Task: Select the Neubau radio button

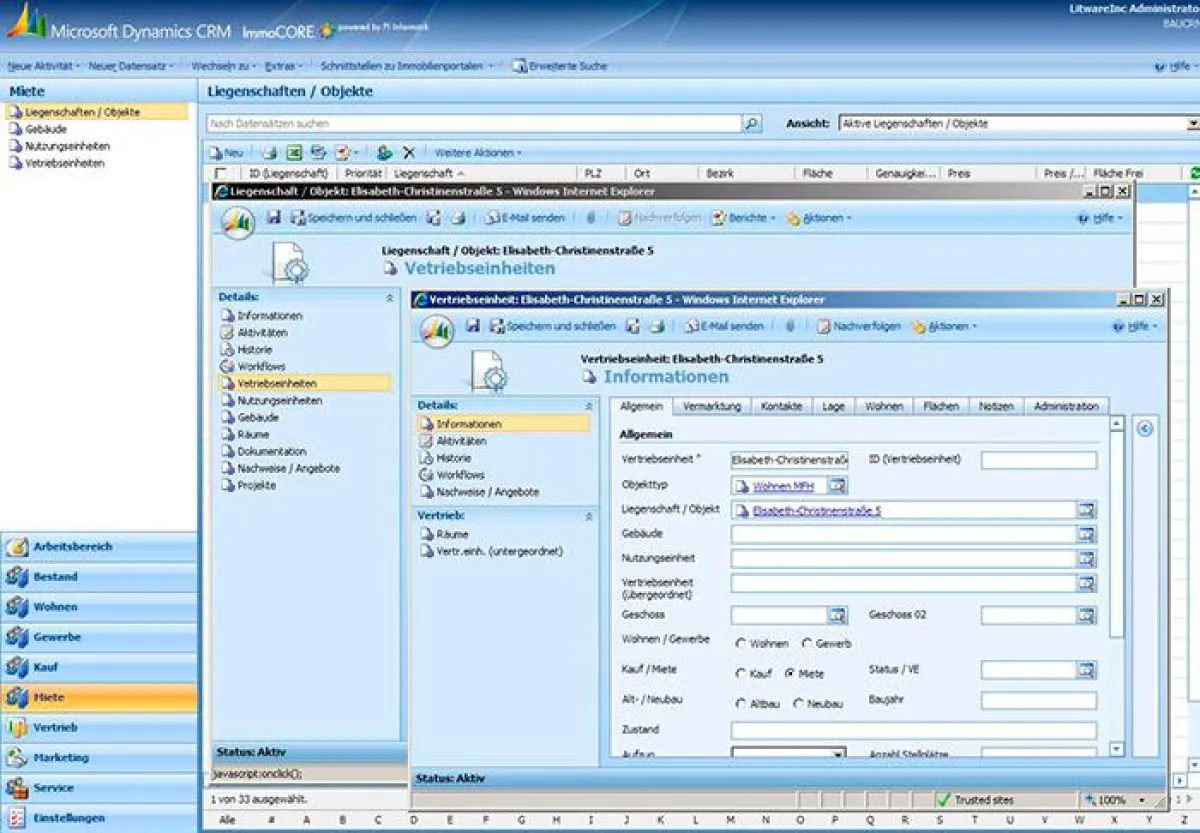Action: click(797, 702)
